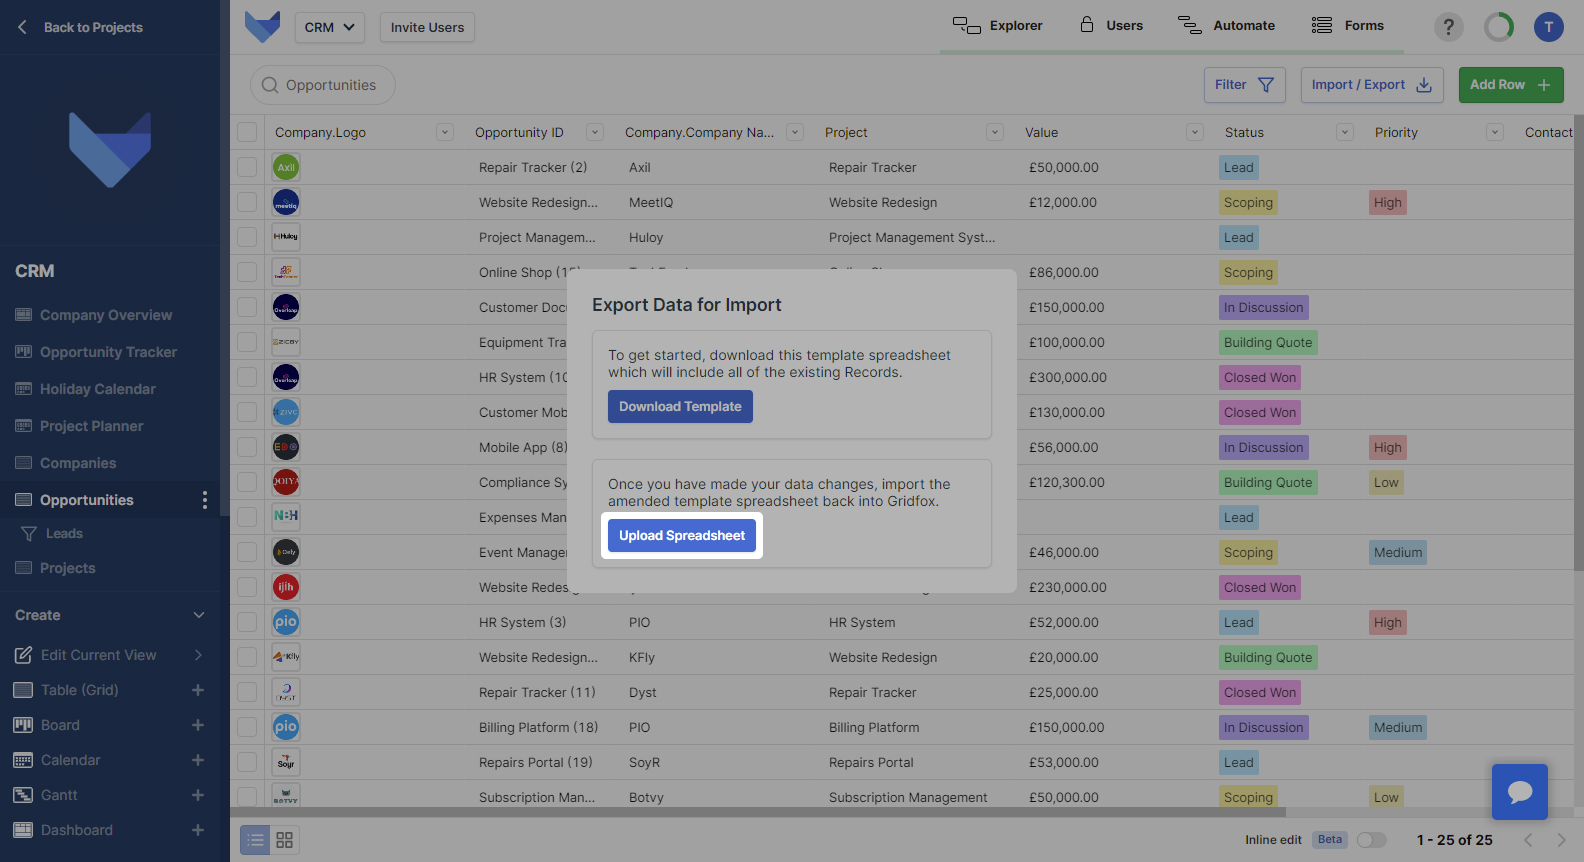Screen dimensions: 1584x862
Task: Collapse the Create section chevron
Action: [199, 615]
